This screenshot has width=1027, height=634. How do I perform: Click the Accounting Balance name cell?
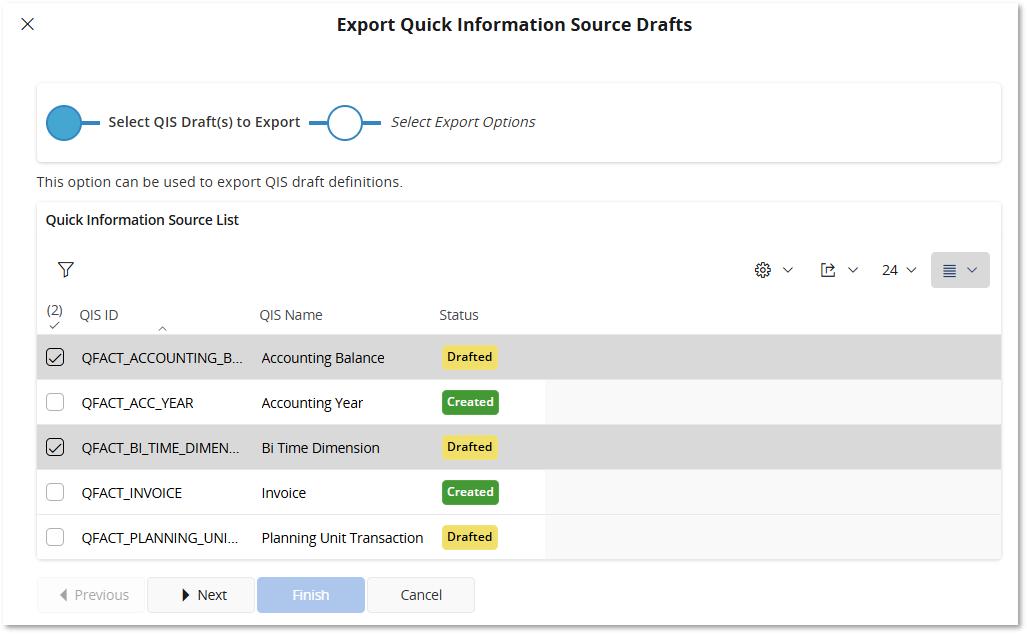[x=323, y=358]
